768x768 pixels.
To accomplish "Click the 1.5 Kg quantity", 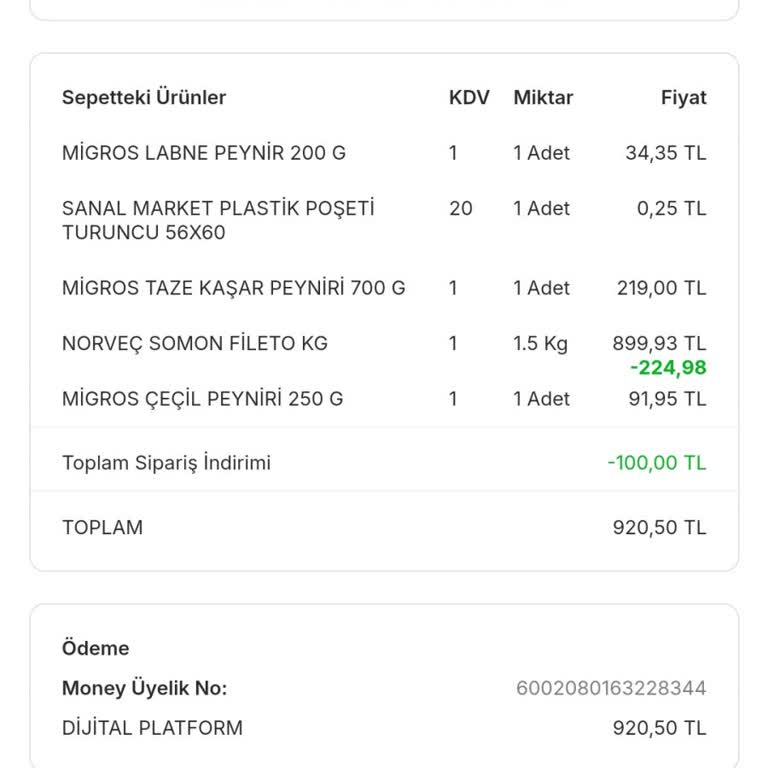I will [x=540, y=344].
